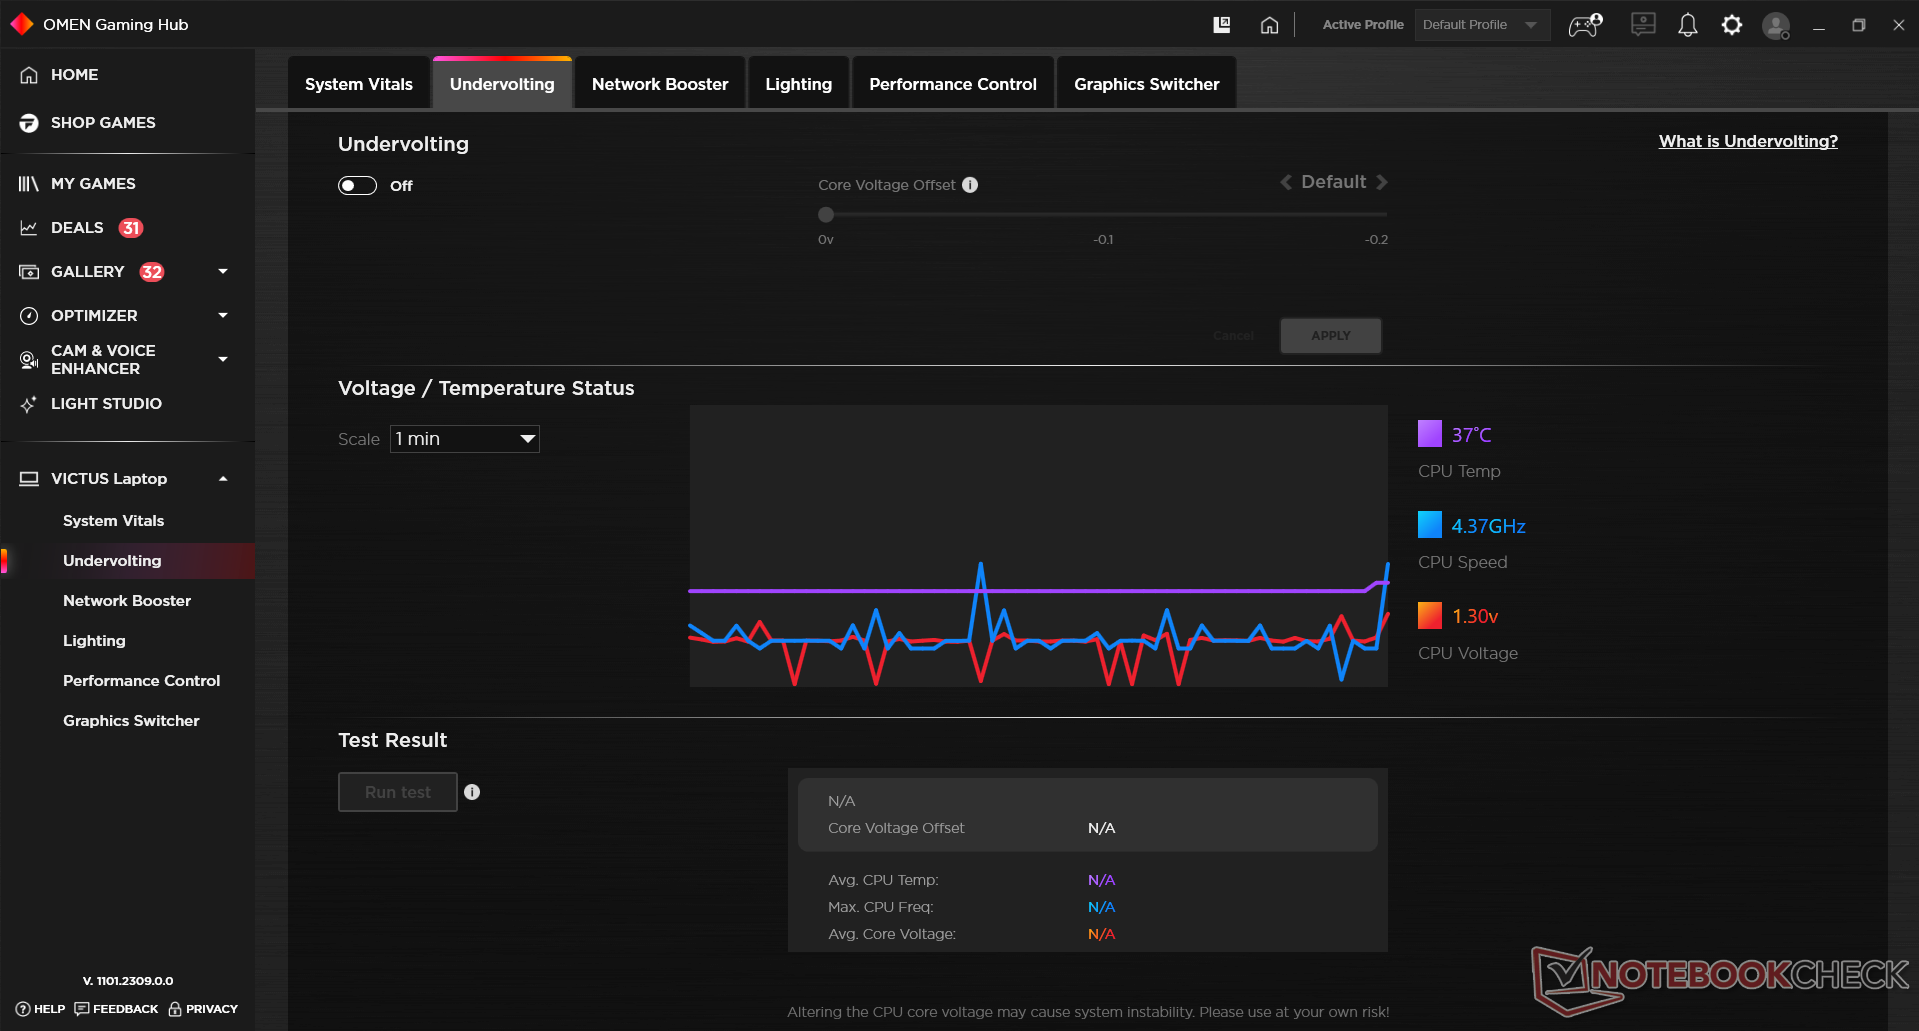The height and width of the screenshot is (1031, 1919).
Task: Click the HELP question mark icon
Action: coord(23,1009)
